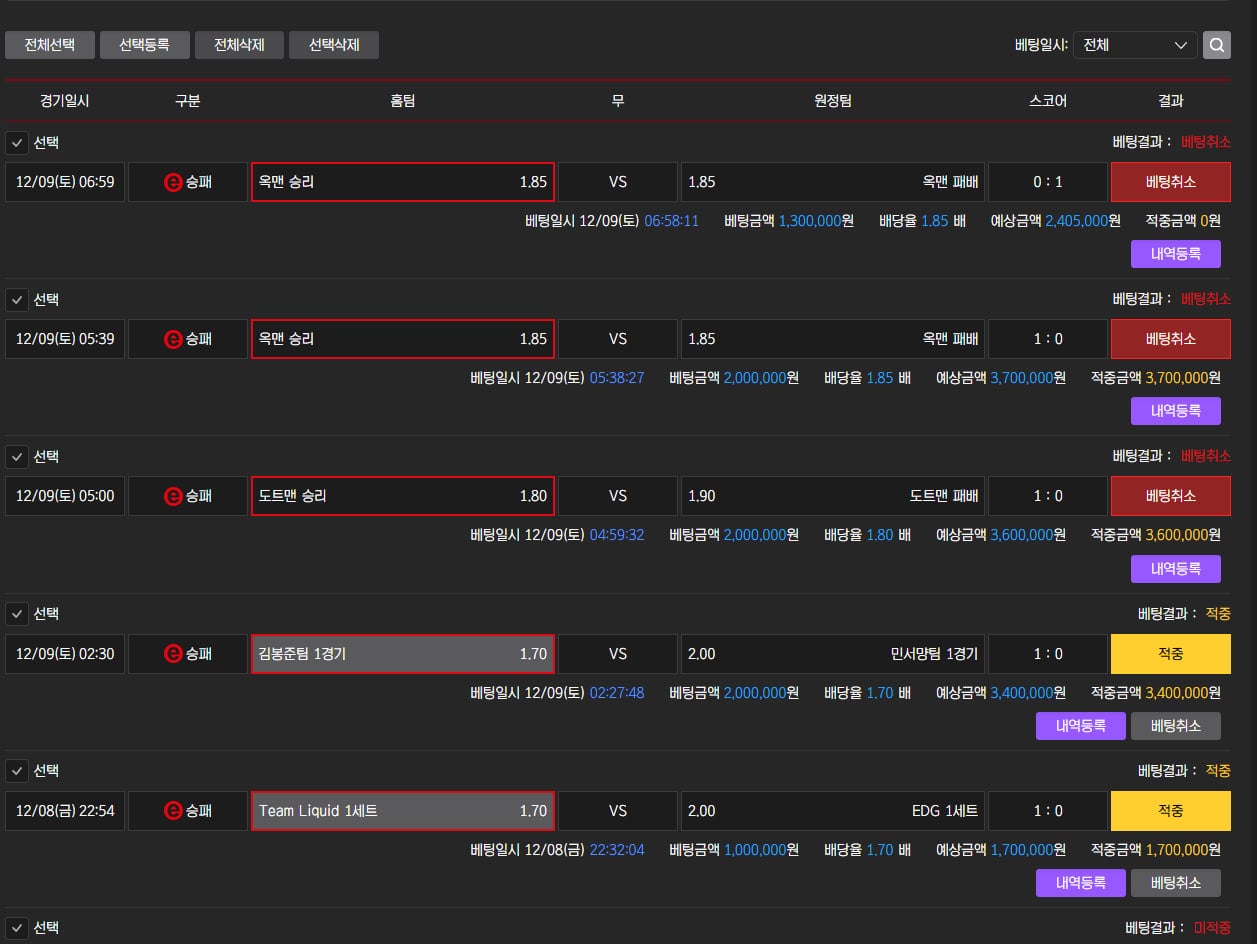1257x944 pixels.
Task: Click the 경기일시 column header
Action: [x=65, y=101]
